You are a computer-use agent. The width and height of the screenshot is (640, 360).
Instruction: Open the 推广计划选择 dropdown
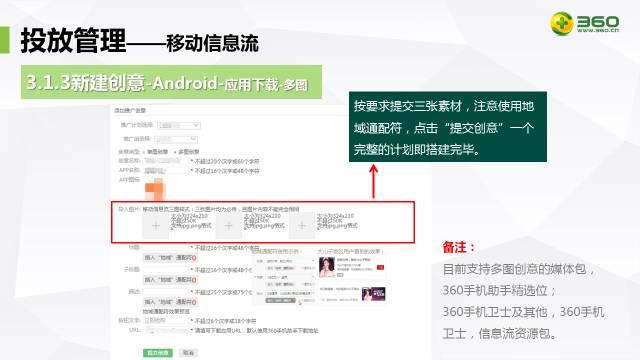tap(179, 125)
